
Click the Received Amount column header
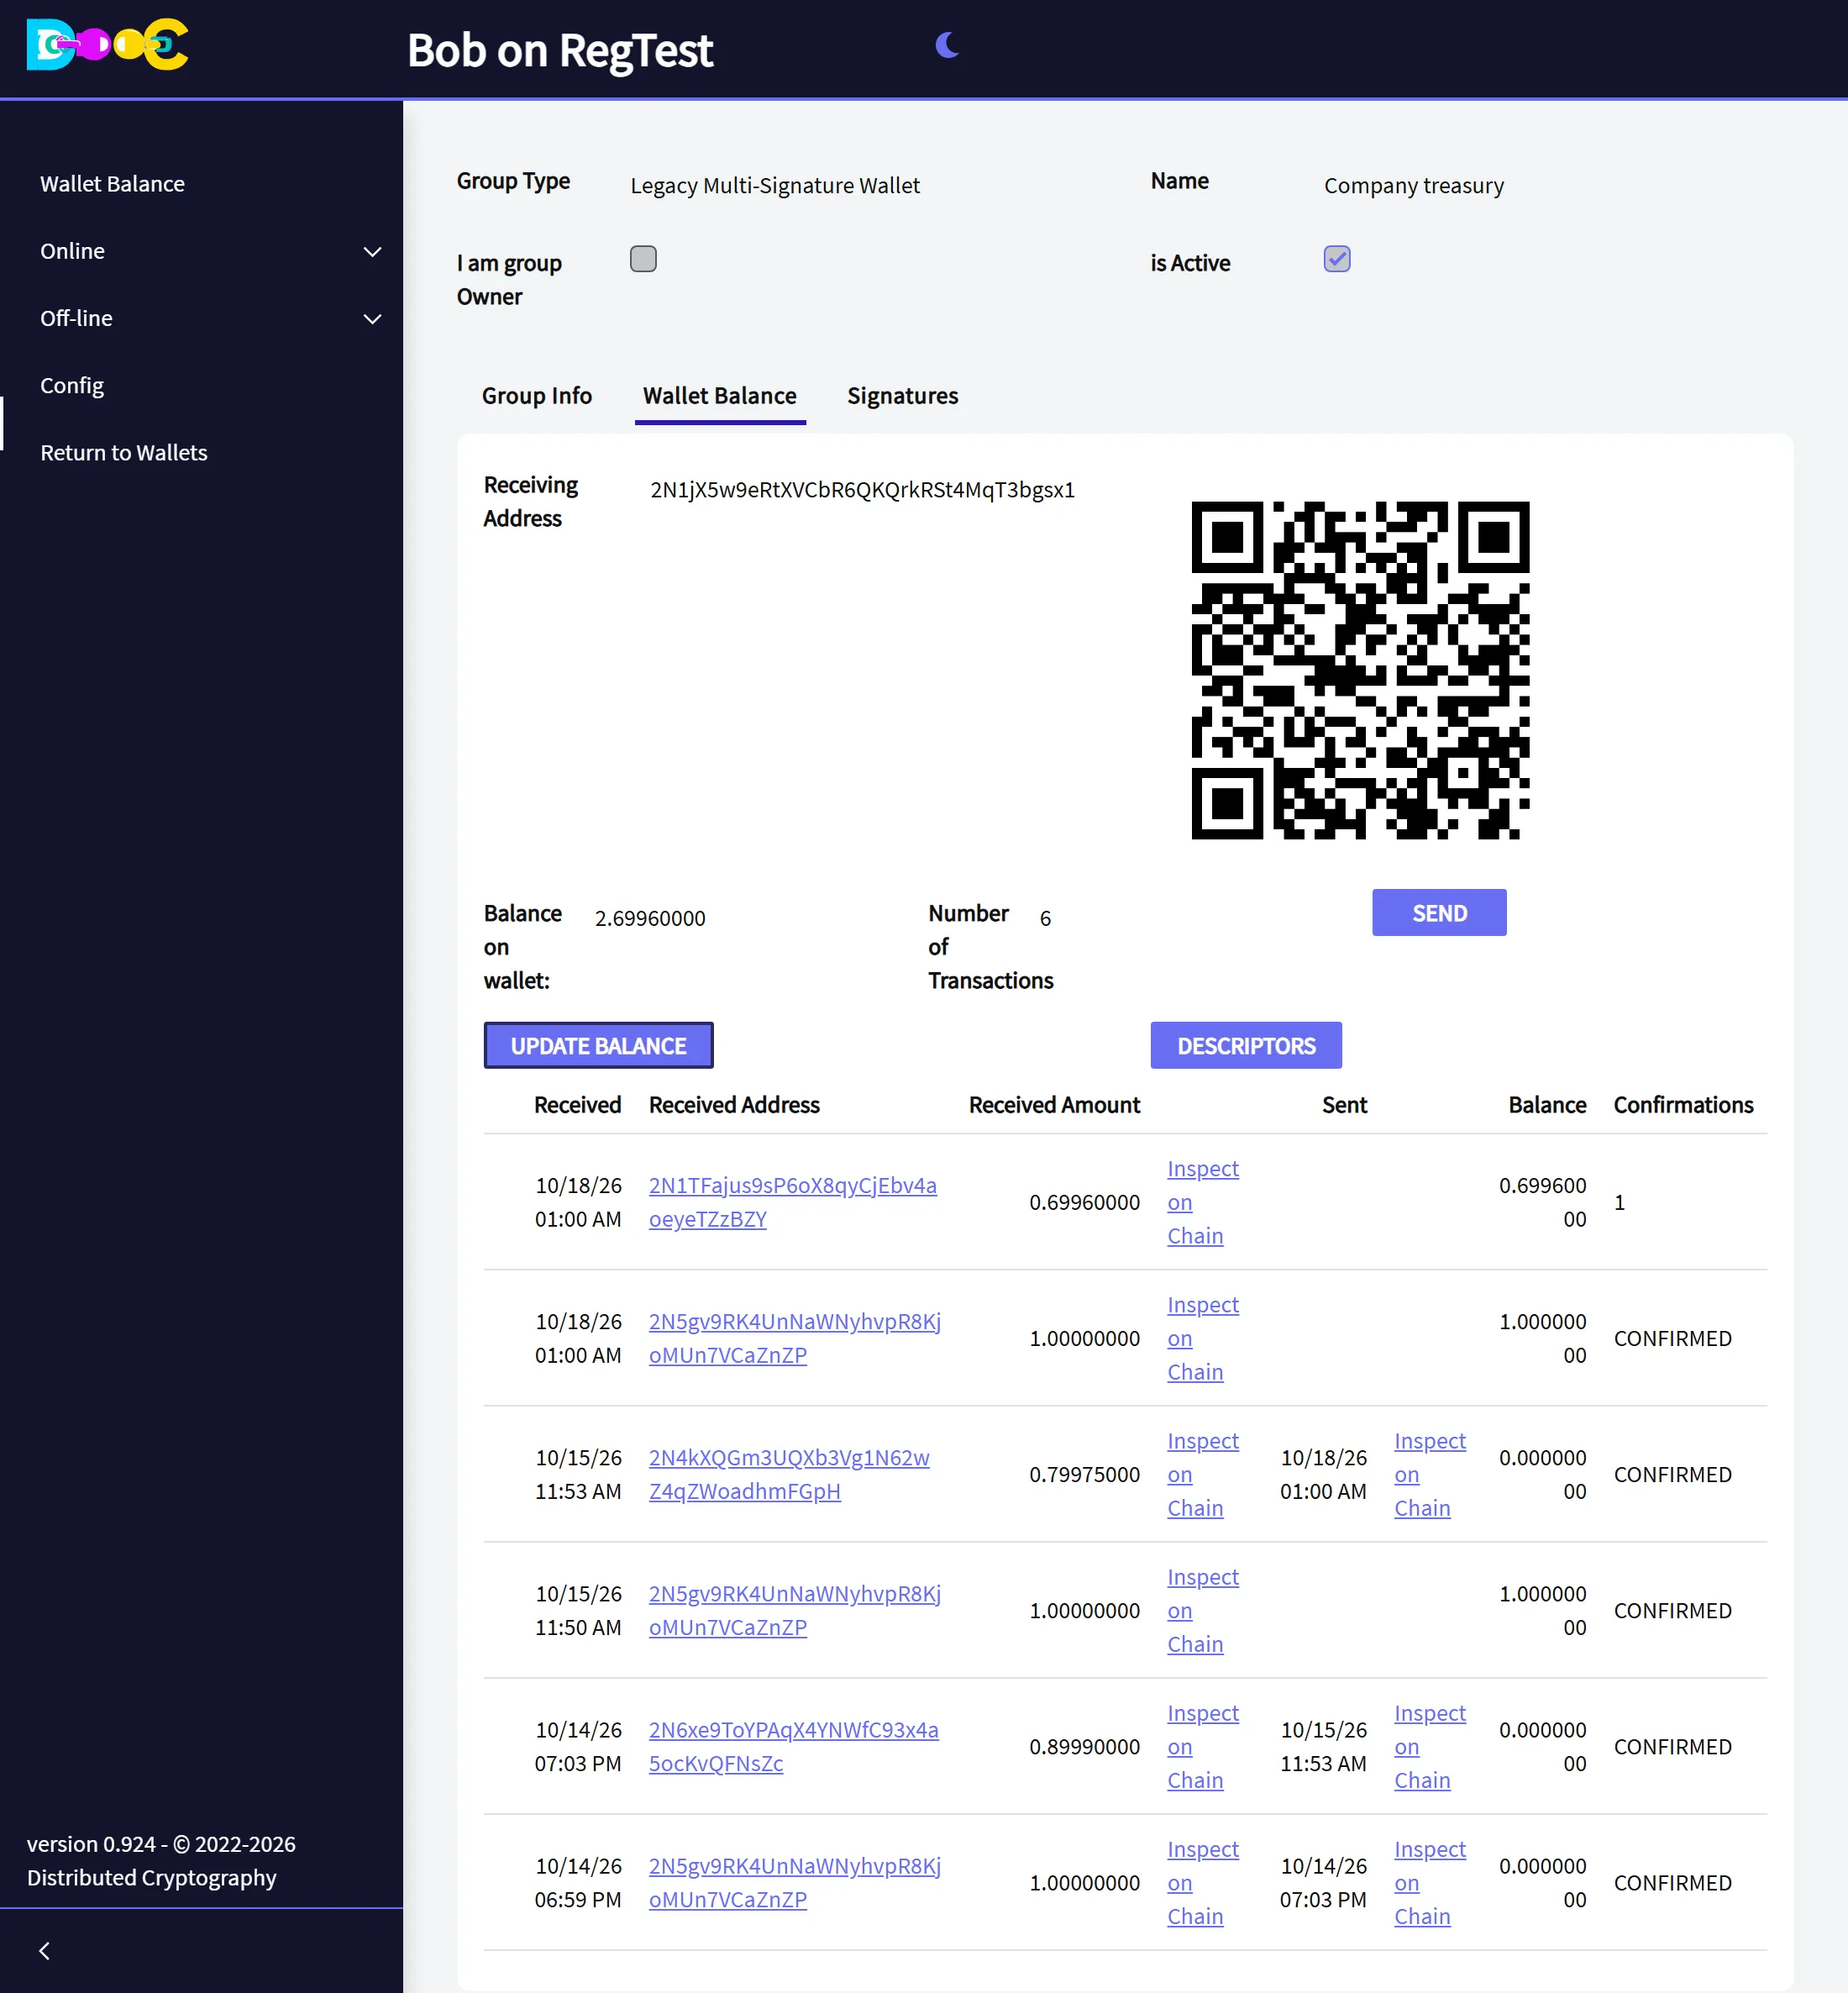coord(1054,1105)
